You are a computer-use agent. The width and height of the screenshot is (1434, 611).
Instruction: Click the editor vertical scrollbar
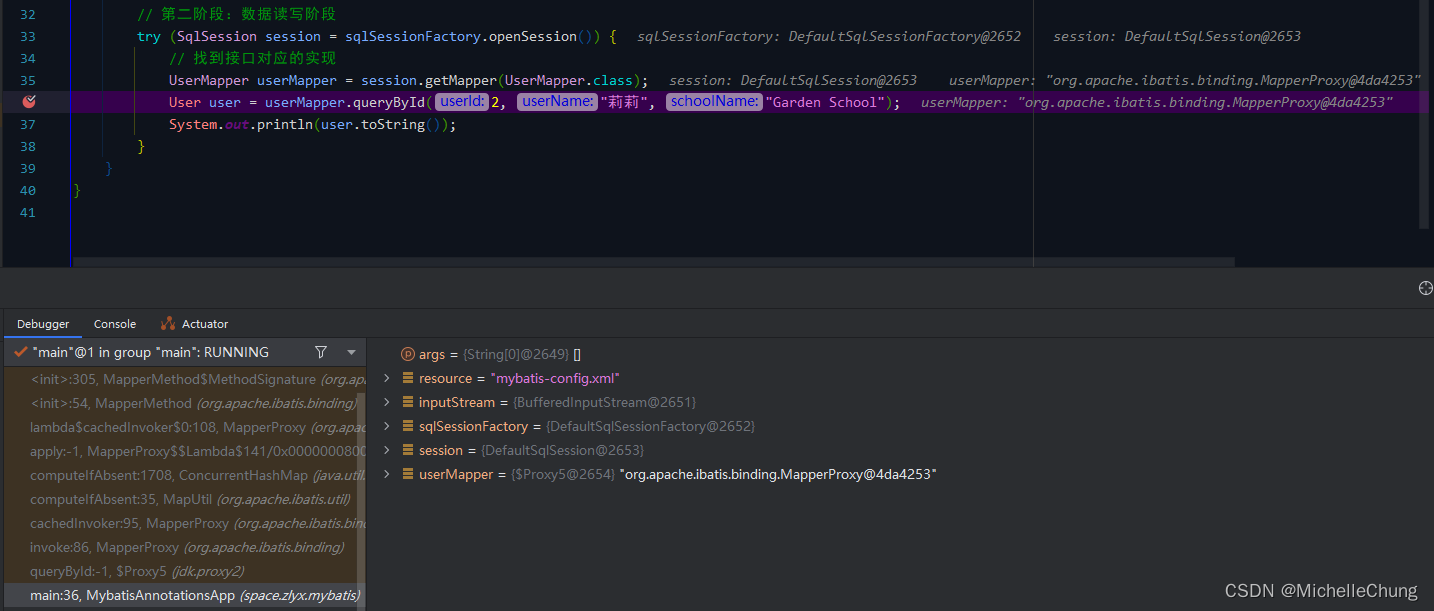(1425, 115)
